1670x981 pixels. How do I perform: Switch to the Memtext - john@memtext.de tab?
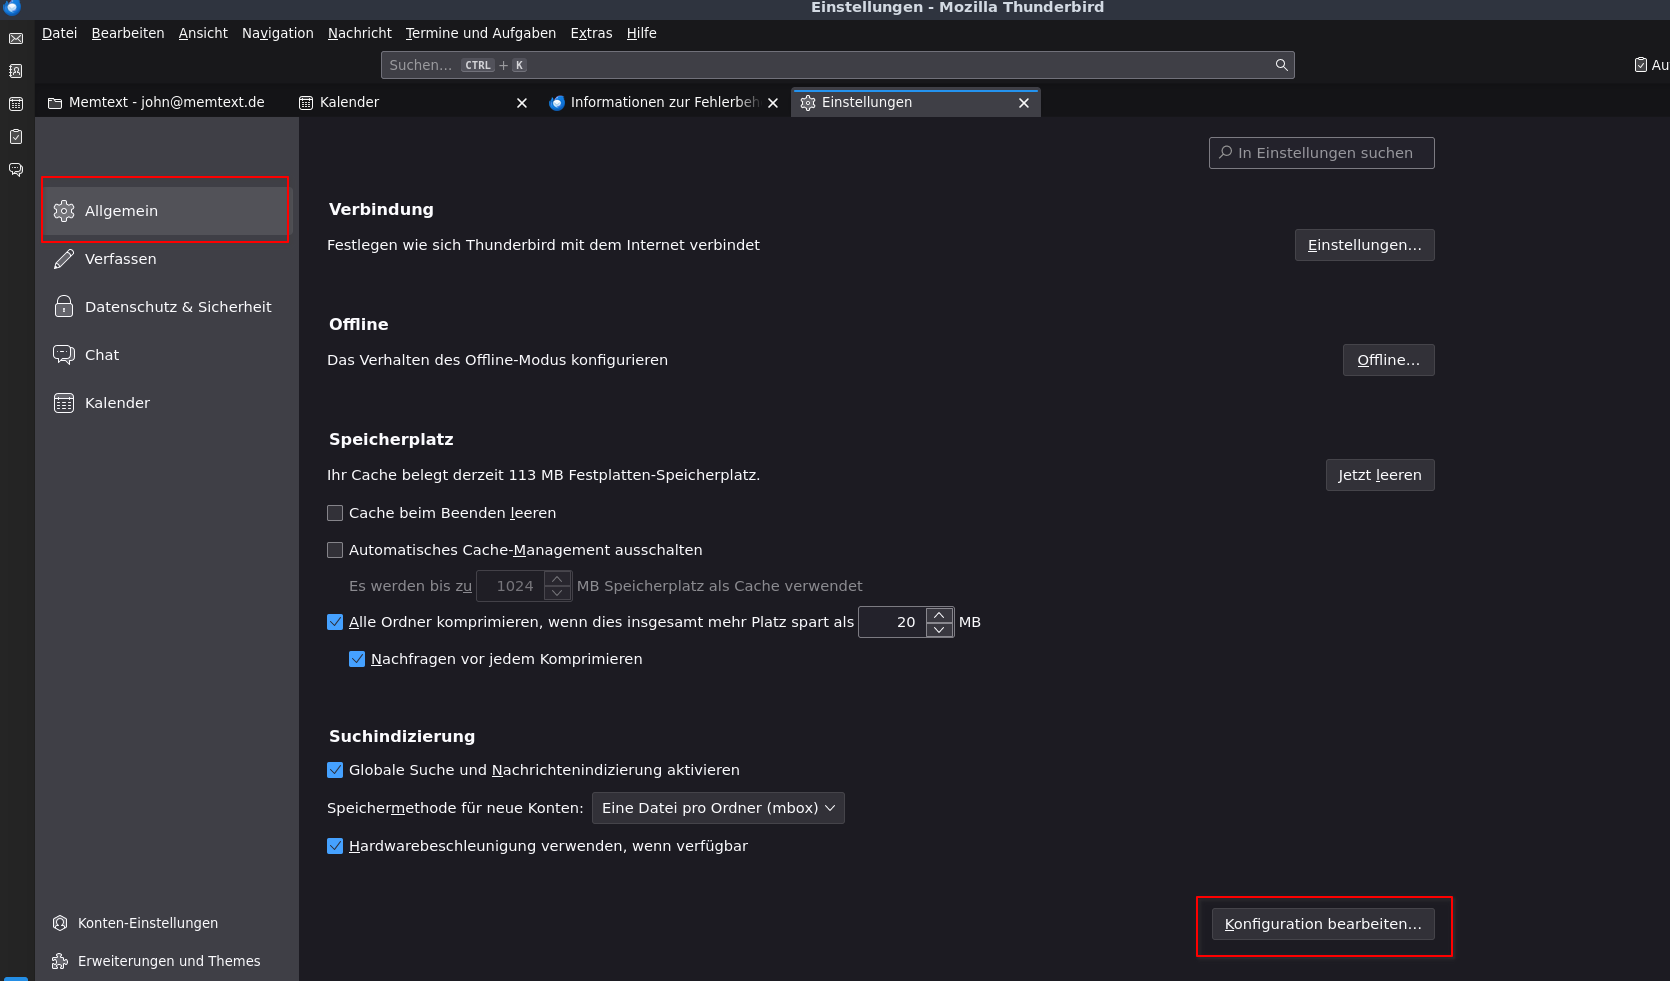click(164, 103)
